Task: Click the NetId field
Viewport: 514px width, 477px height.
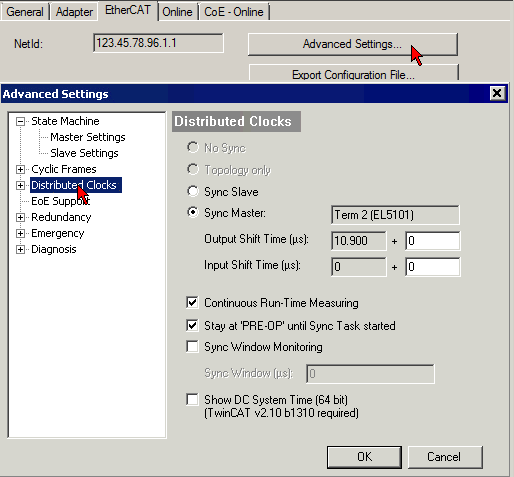Action: click(x=158, y=43)
